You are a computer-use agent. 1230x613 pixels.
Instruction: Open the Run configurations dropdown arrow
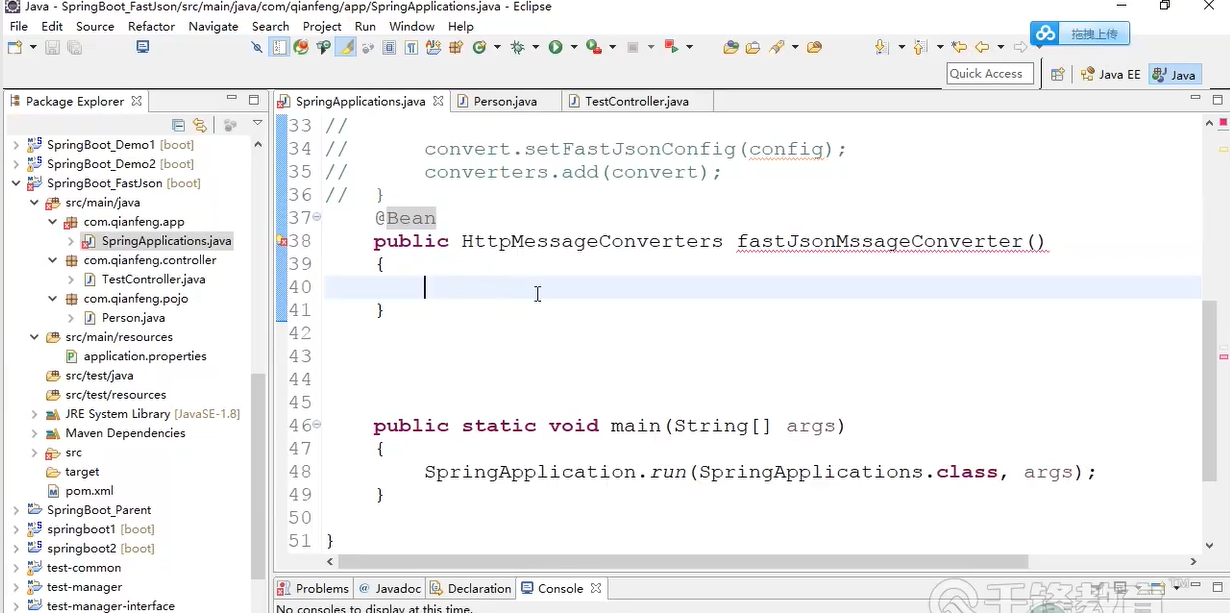[574, 47]
